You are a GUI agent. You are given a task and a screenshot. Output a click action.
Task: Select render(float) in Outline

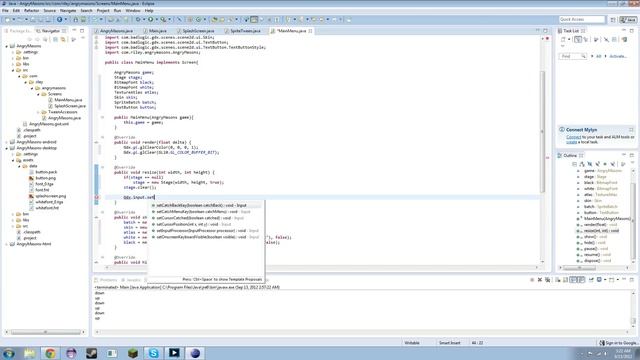(x=600, y=225)
